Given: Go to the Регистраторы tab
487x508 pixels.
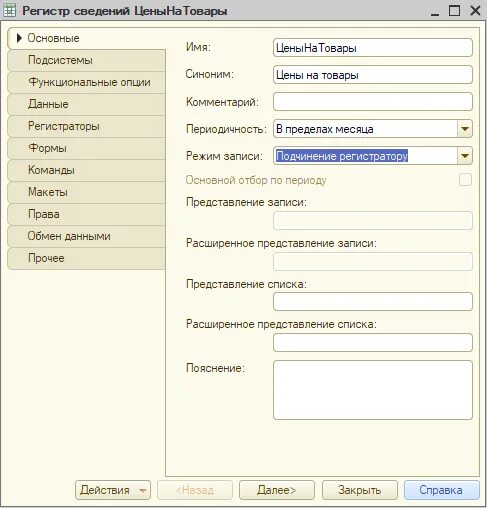Looking at the screenshot, I should 86,126.
